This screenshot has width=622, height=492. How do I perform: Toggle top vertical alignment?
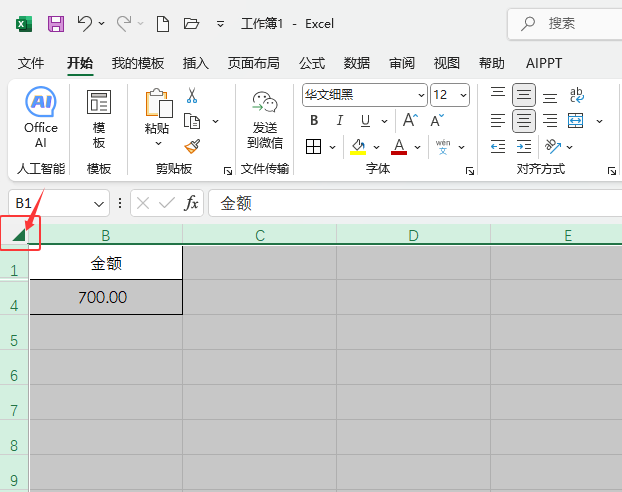pos(498,93)
